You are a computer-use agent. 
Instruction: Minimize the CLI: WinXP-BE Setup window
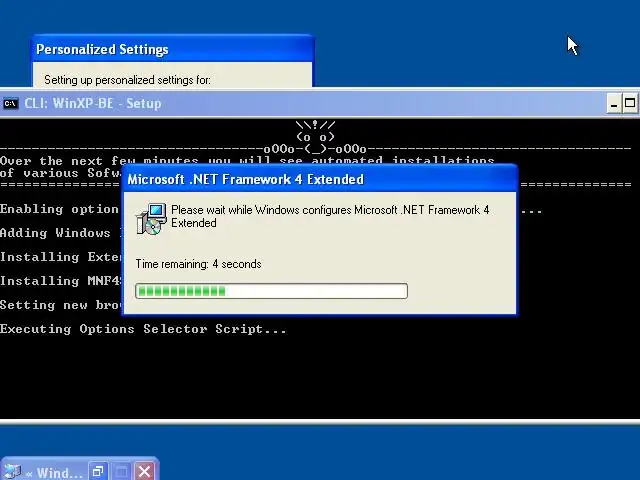click(x=613, y=103)
